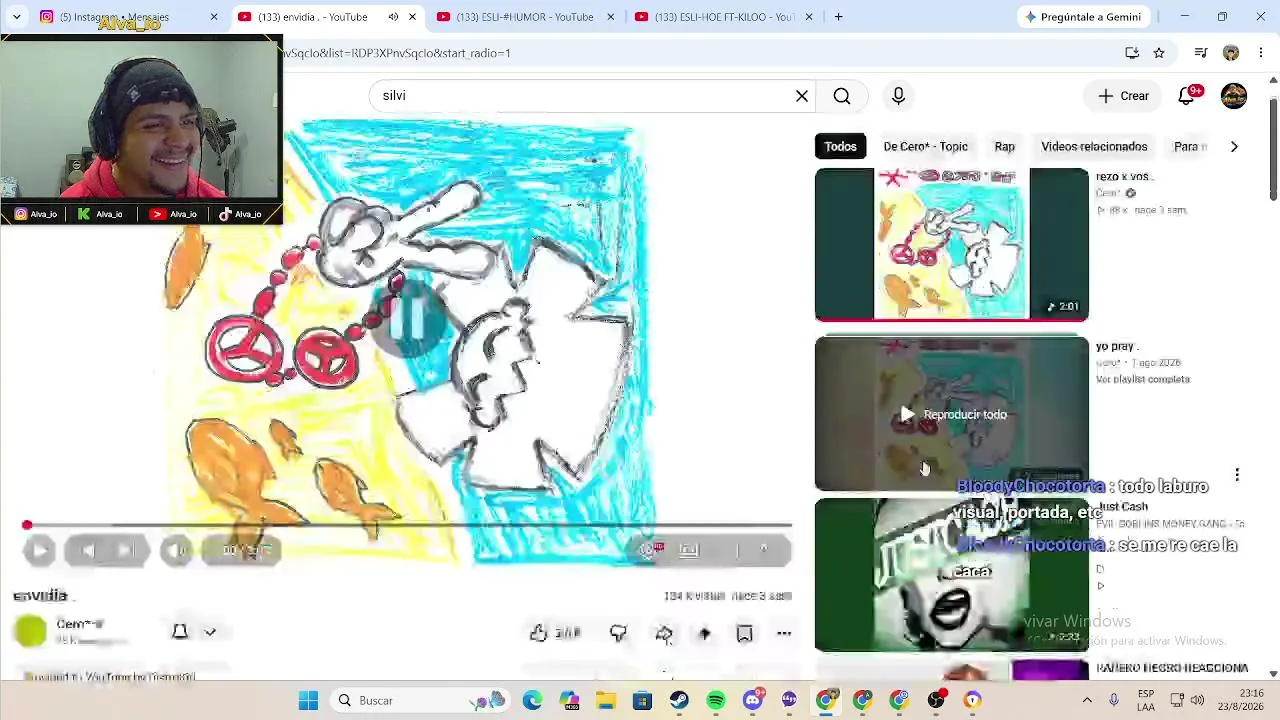Viewport: 1280px width, 720px height.
Task: Open the ESP LAA language switcher
Action: [1146, 701]
